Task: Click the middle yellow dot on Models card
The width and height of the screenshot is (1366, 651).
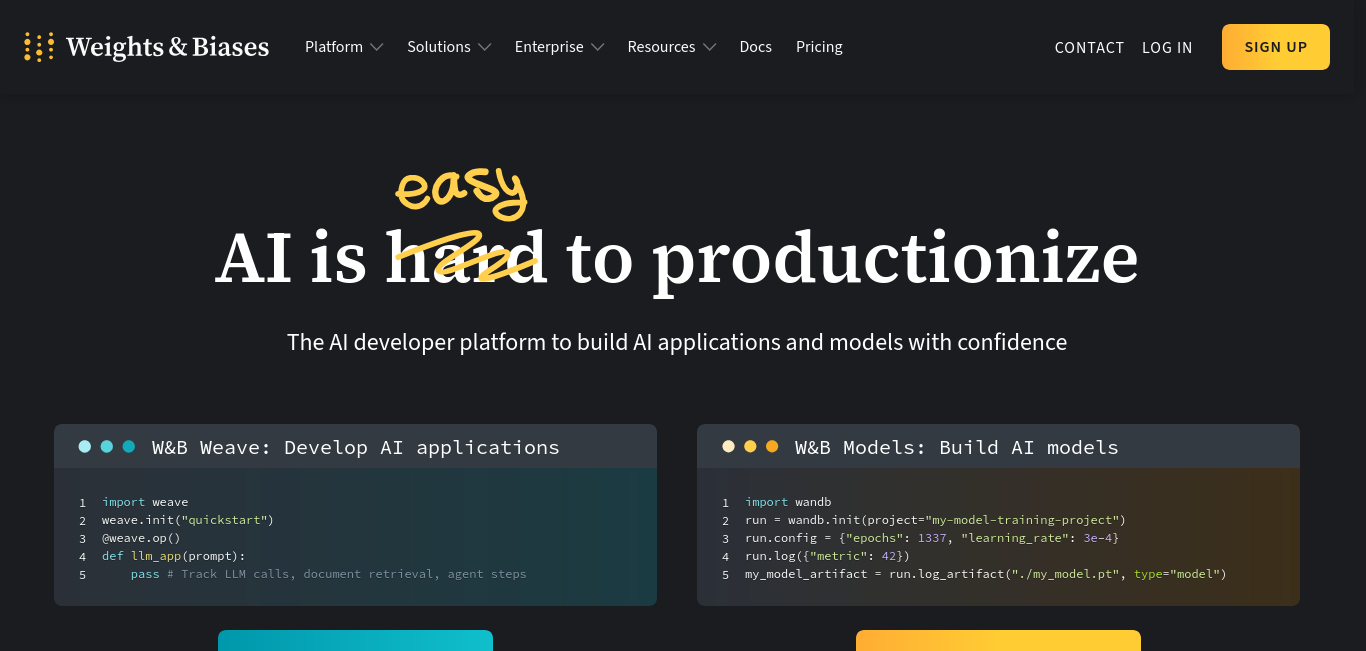Action: (x=750, y=447)
